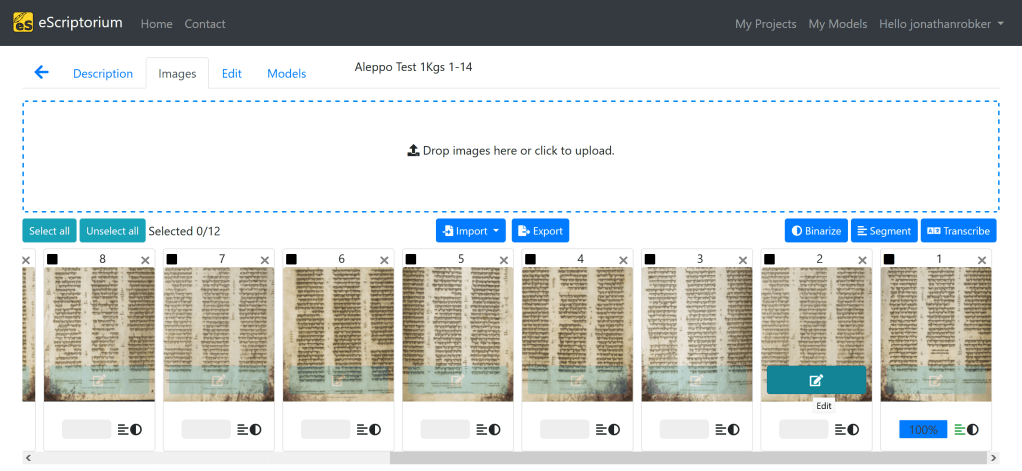Viewport: 1022px width, 471px height.
Task: Remove image 1 using its X icon
Action: (x=982, y=260)
